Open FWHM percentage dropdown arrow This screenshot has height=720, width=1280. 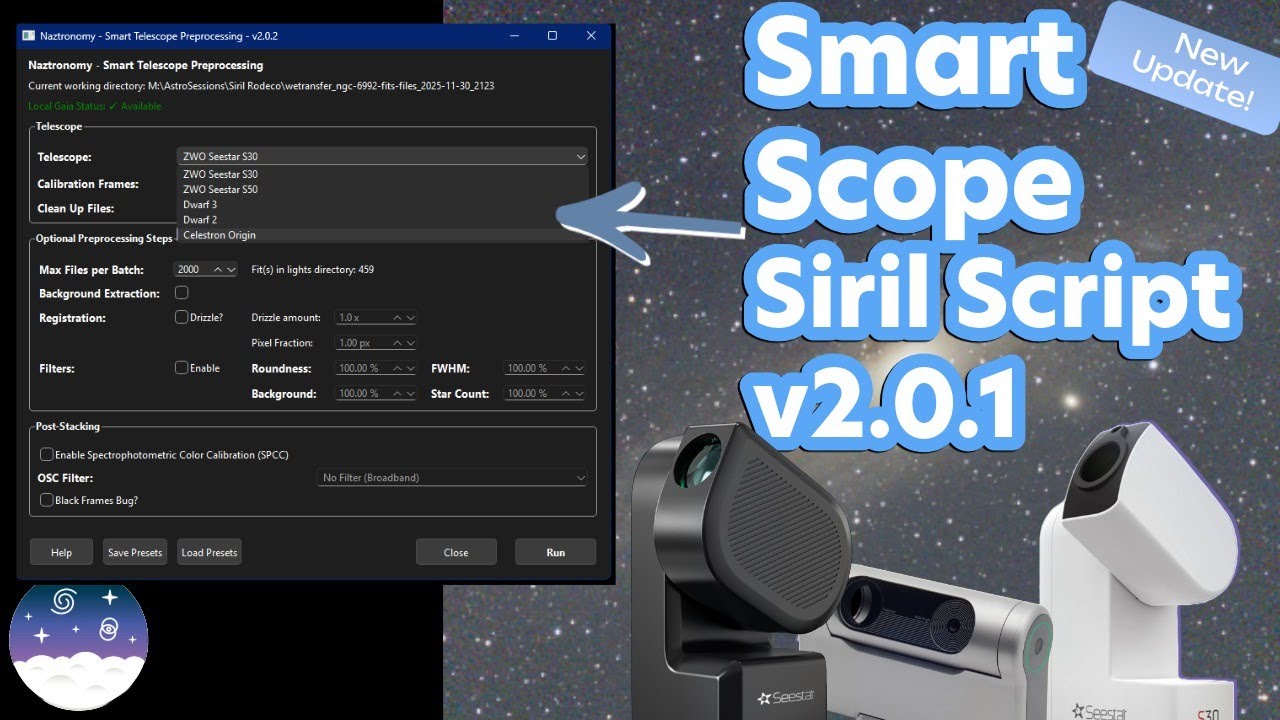[579, 368]
